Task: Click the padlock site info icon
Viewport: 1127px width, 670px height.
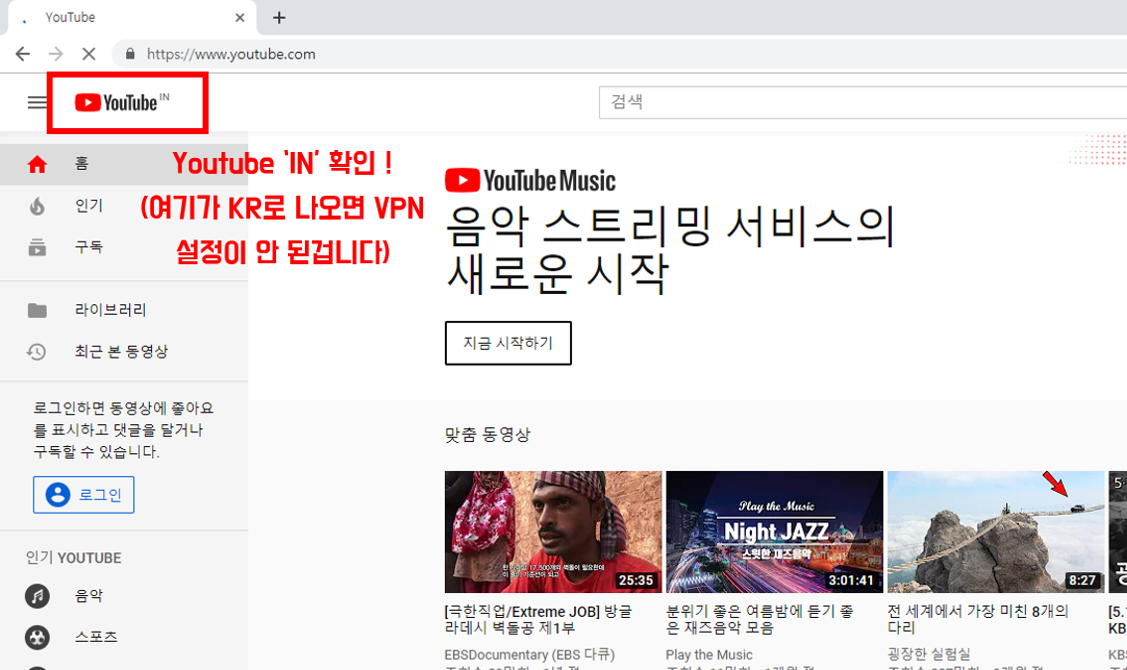Action: 130,54
